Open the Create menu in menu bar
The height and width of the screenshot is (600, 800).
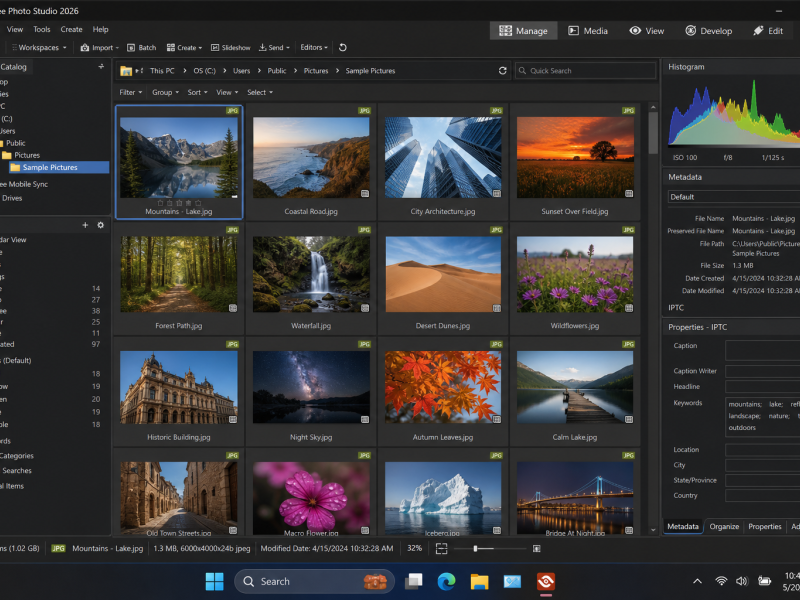click(71, 29)
